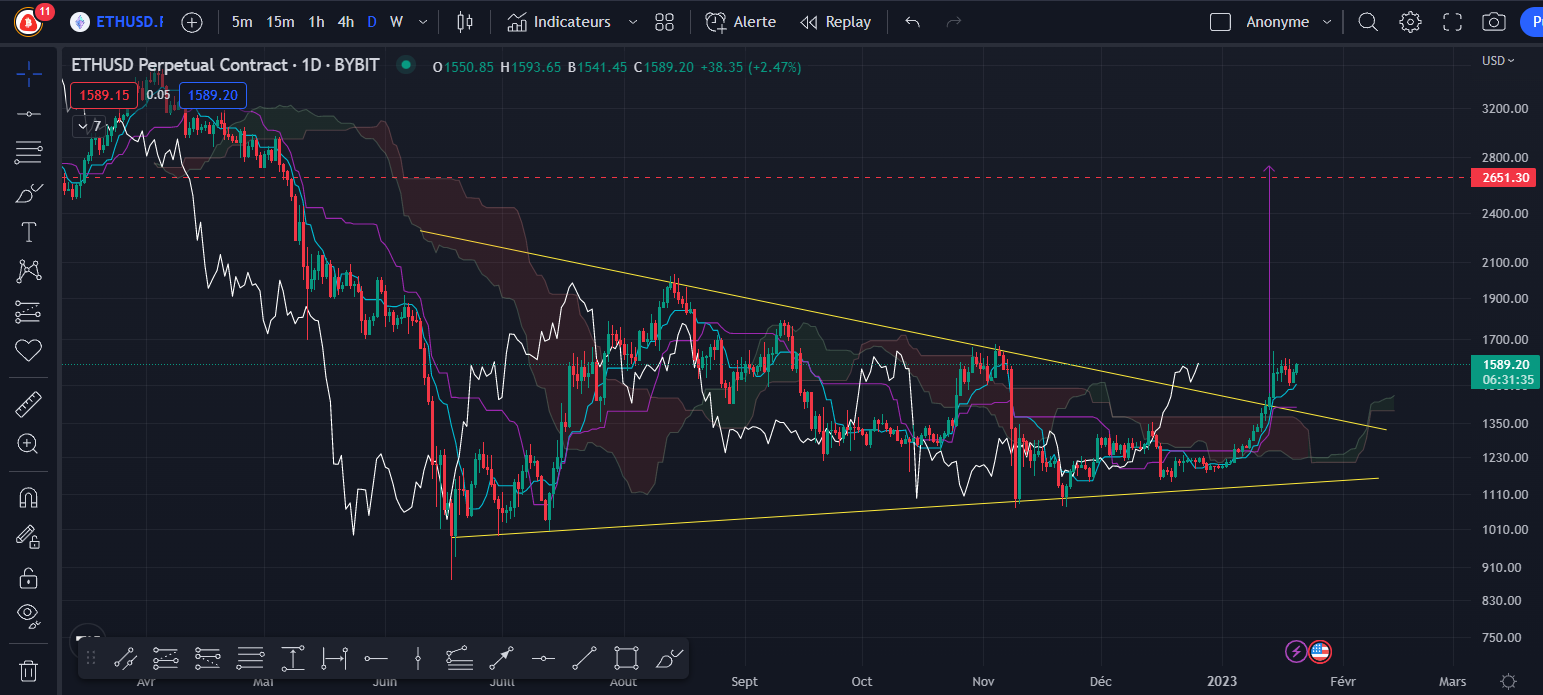Expand the timeframe interval dropdown arrow
The width and height of the screenshot is (1543, 695).
[424, 22]
